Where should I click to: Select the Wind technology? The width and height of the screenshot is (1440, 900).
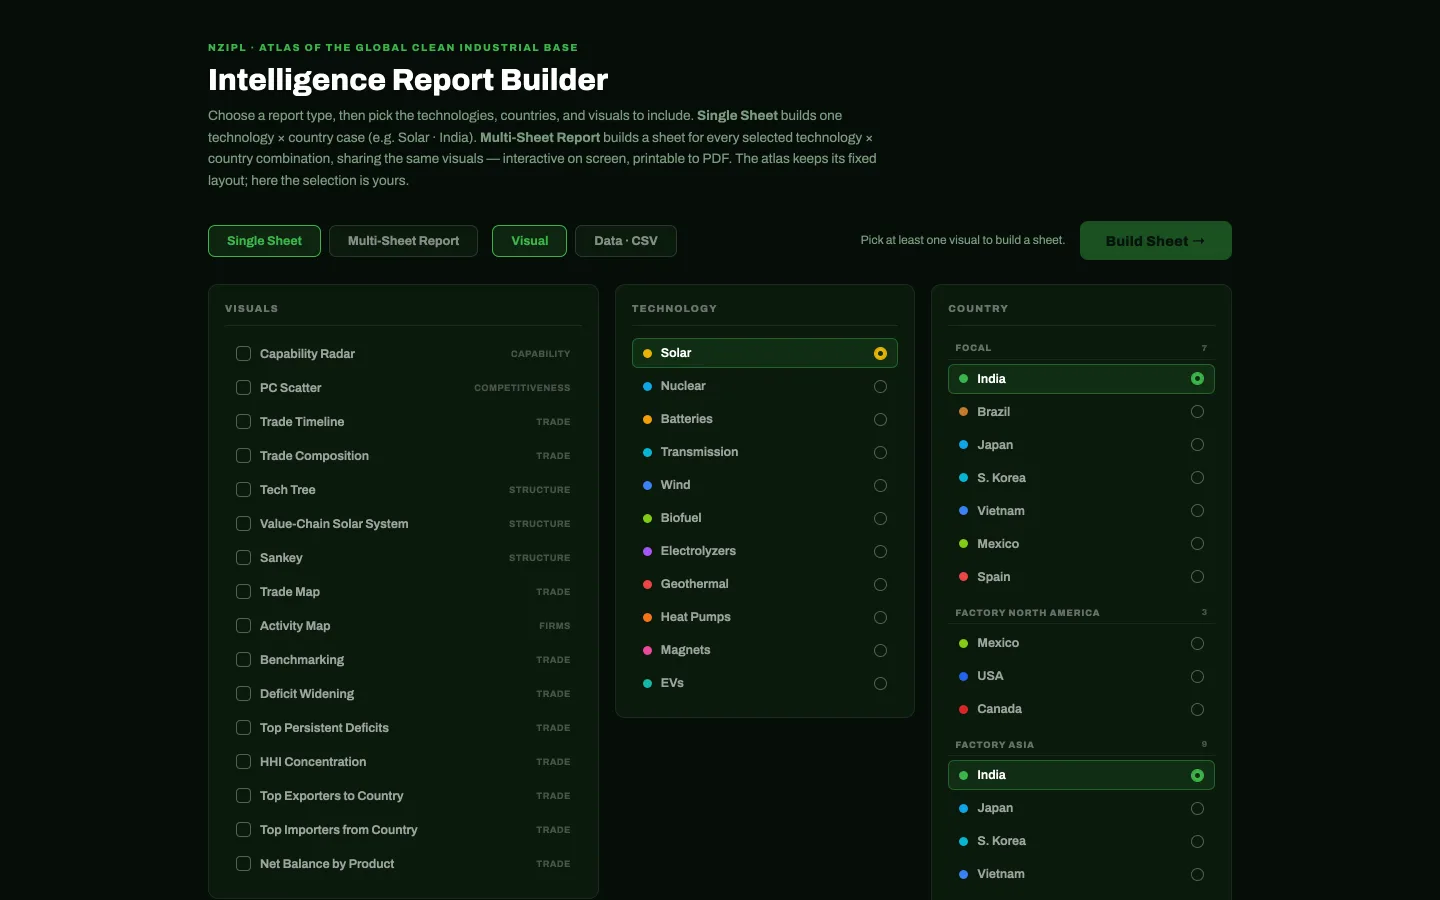(x=765, y=485)
